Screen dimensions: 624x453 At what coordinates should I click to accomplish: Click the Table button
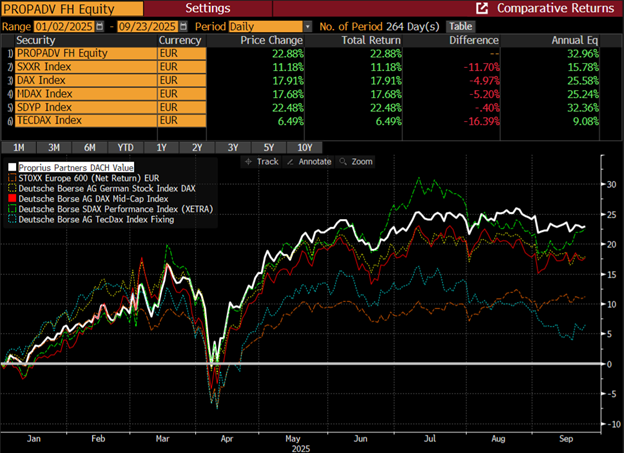pos(460,26)
